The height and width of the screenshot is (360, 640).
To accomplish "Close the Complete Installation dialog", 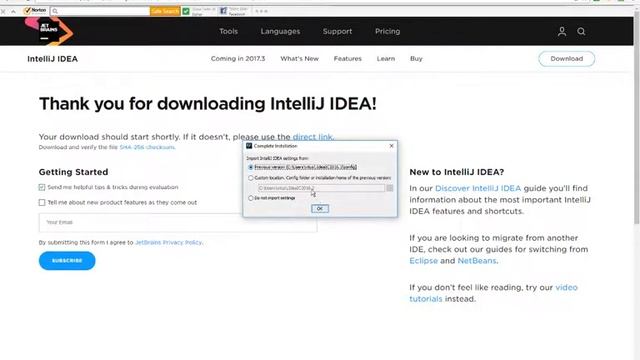I will 391,146.
